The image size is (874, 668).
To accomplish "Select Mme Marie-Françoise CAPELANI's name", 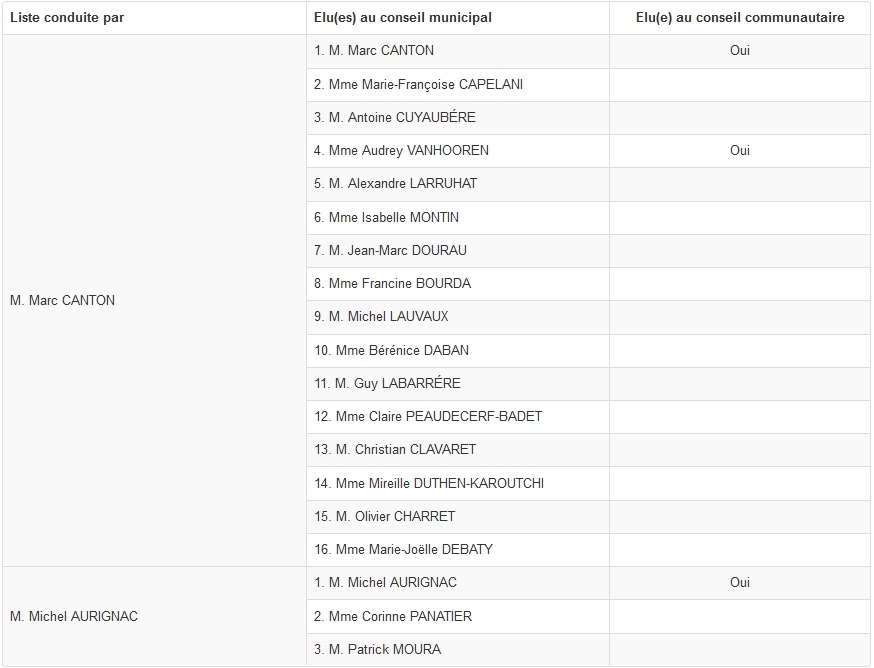I will (x=418, y=84).
